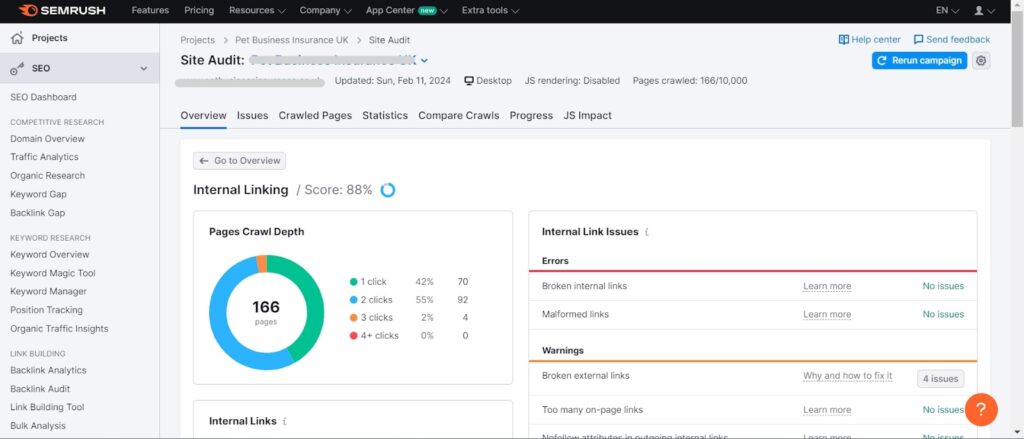
Task: Collapse the SEO sidebar section chevron
Action: pyautogui.click(x=144, y=69)
